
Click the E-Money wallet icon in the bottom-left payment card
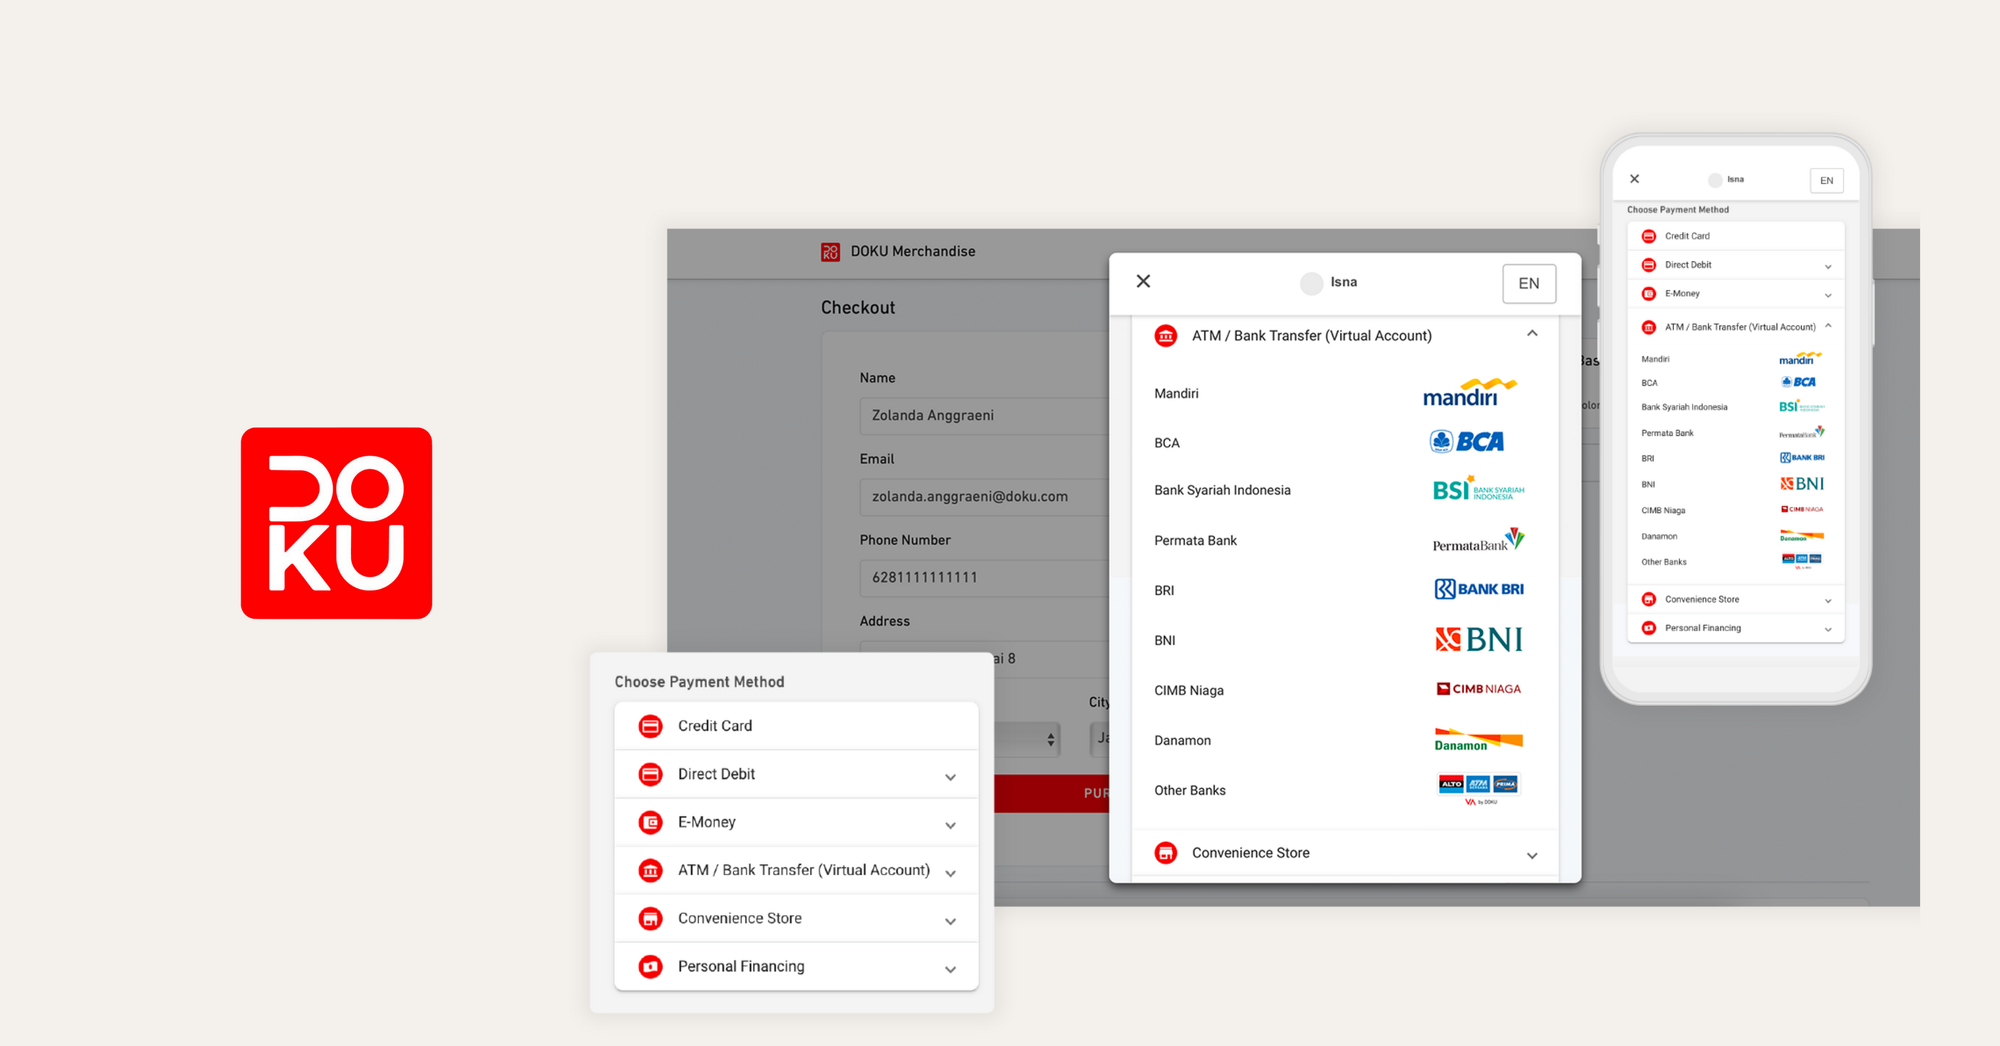tap(650, 822)
